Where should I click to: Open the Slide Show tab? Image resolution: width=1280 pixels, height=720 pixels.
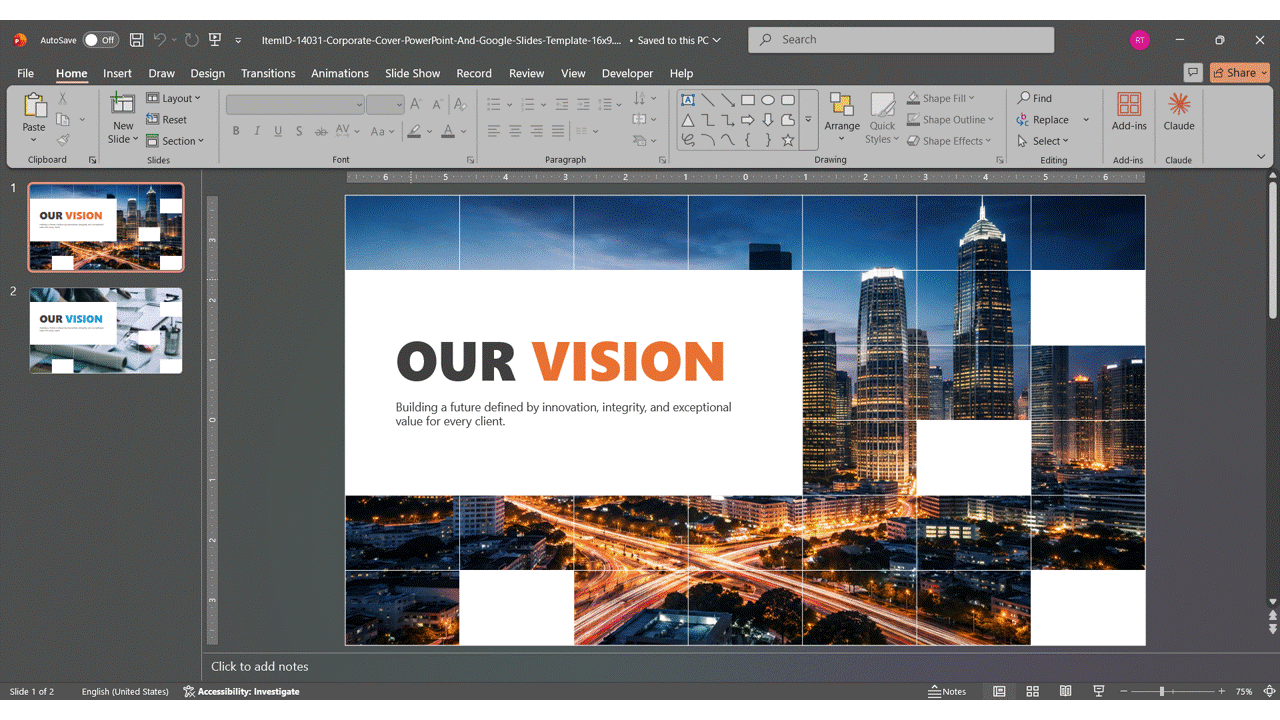click(412, 73)
